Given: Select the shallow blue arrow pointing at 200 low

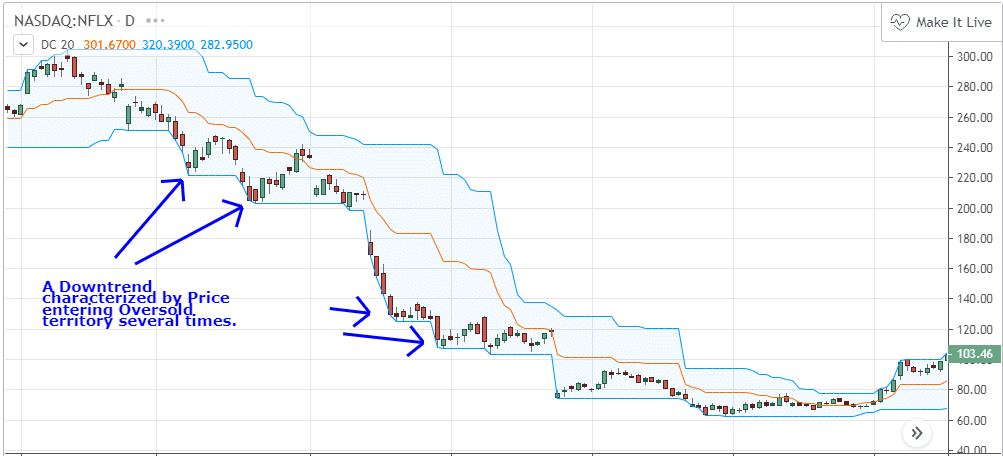Looking at the screenshot, I should pos(190,236).
